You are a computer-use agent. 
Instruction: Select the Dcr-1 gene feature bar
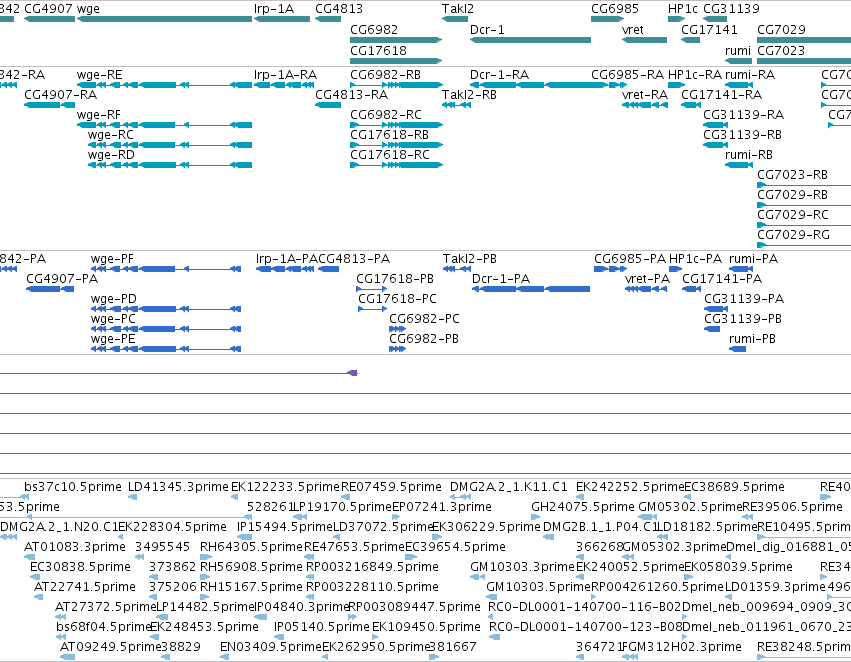click(530, 40)
